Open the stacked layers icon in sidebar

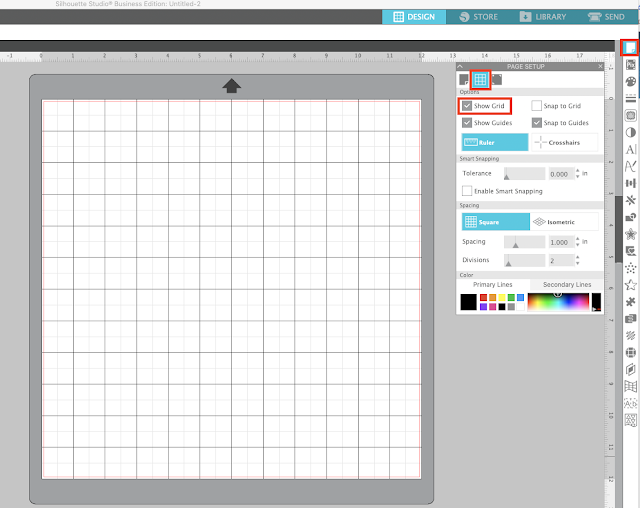point(631,318)
